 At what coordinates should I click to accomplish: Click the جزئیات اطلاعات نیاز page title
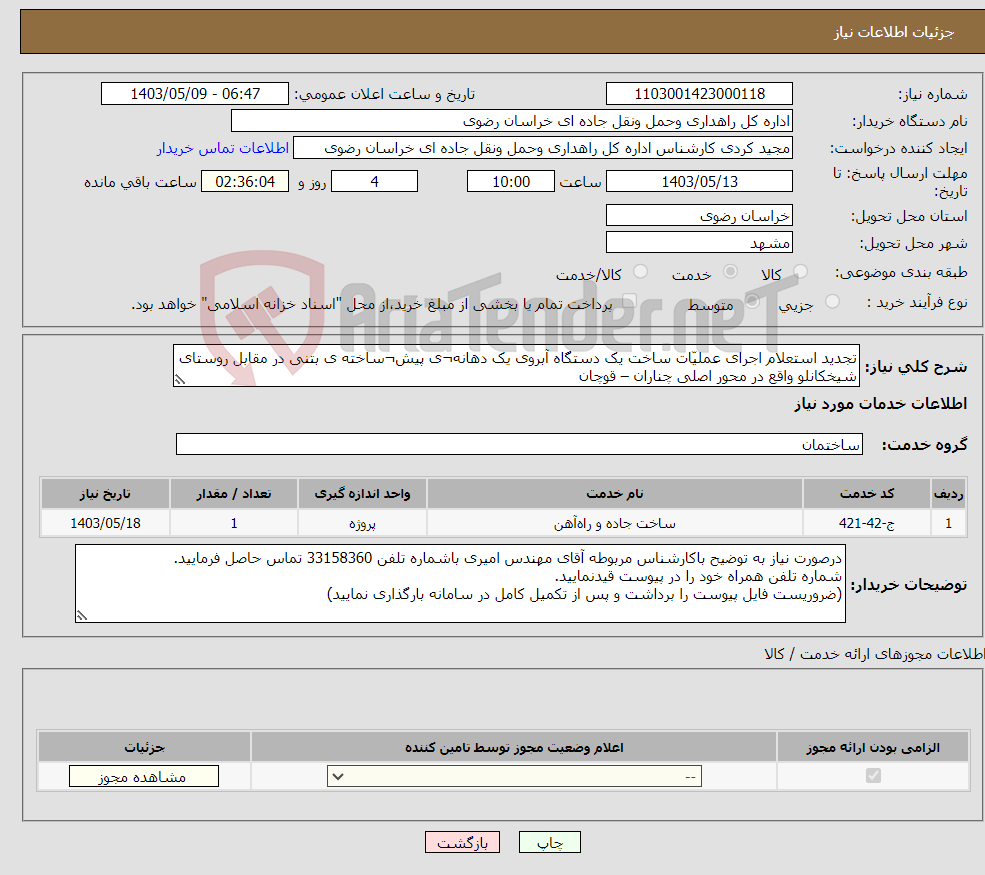[894, 32]
